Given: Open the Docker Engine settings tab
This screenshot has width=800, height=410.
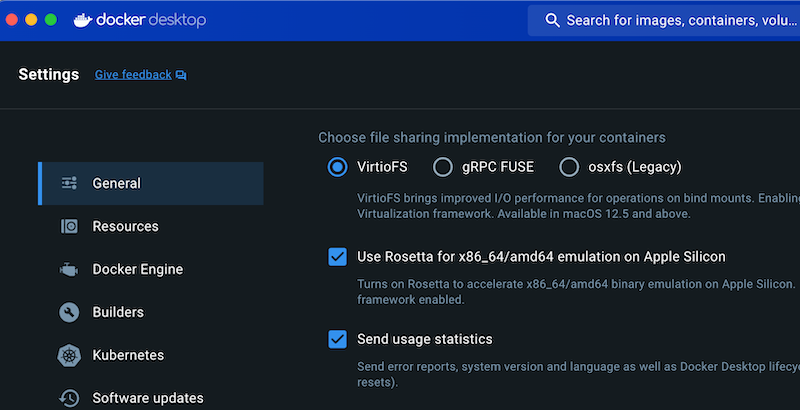Looking at the screenshot, I should tap(151, 269).
